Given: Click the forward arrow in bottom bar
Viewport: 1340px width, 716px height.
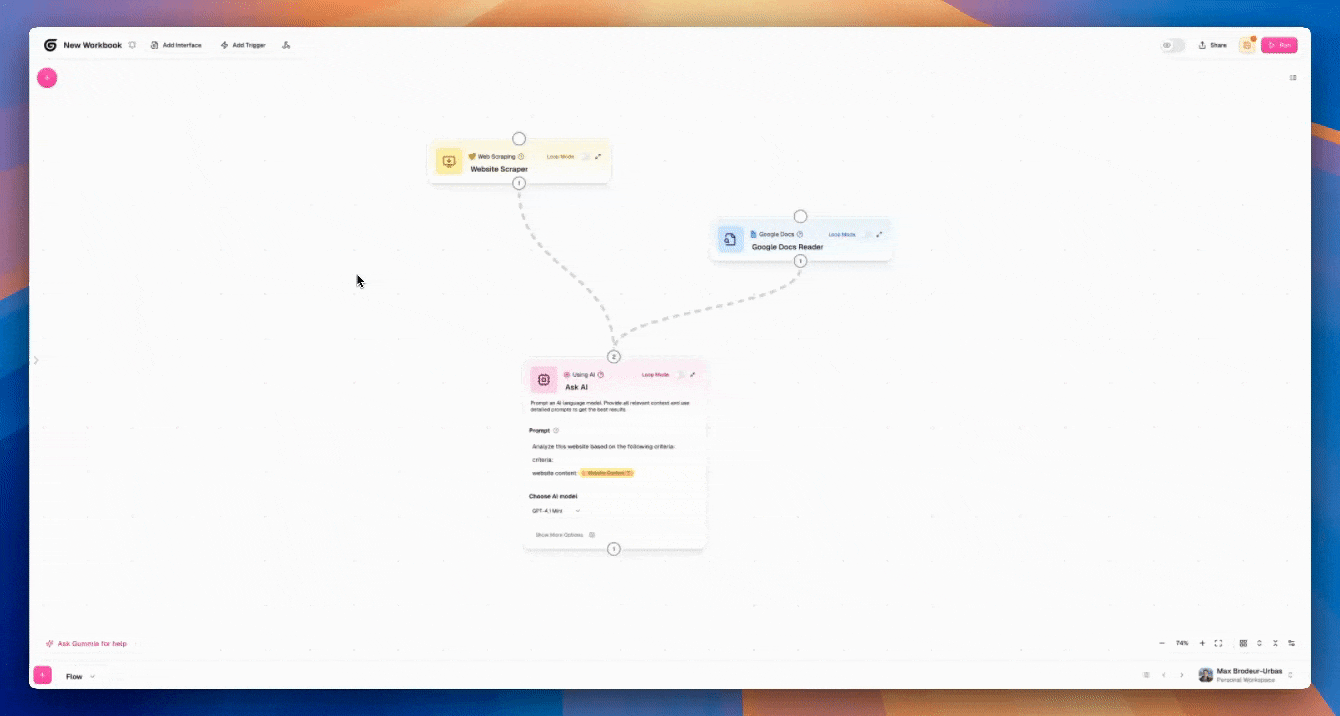Looking at the screenshot, I should (1181, 675).
